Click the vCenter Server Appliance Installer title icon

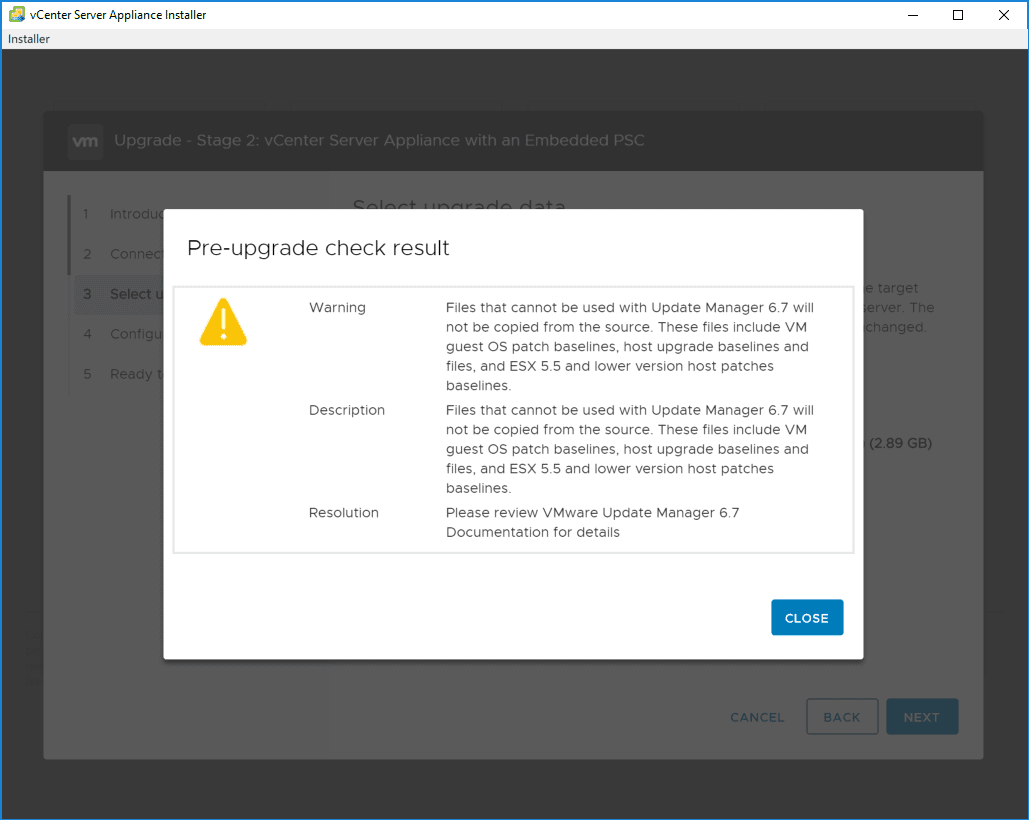click(16, 14)
